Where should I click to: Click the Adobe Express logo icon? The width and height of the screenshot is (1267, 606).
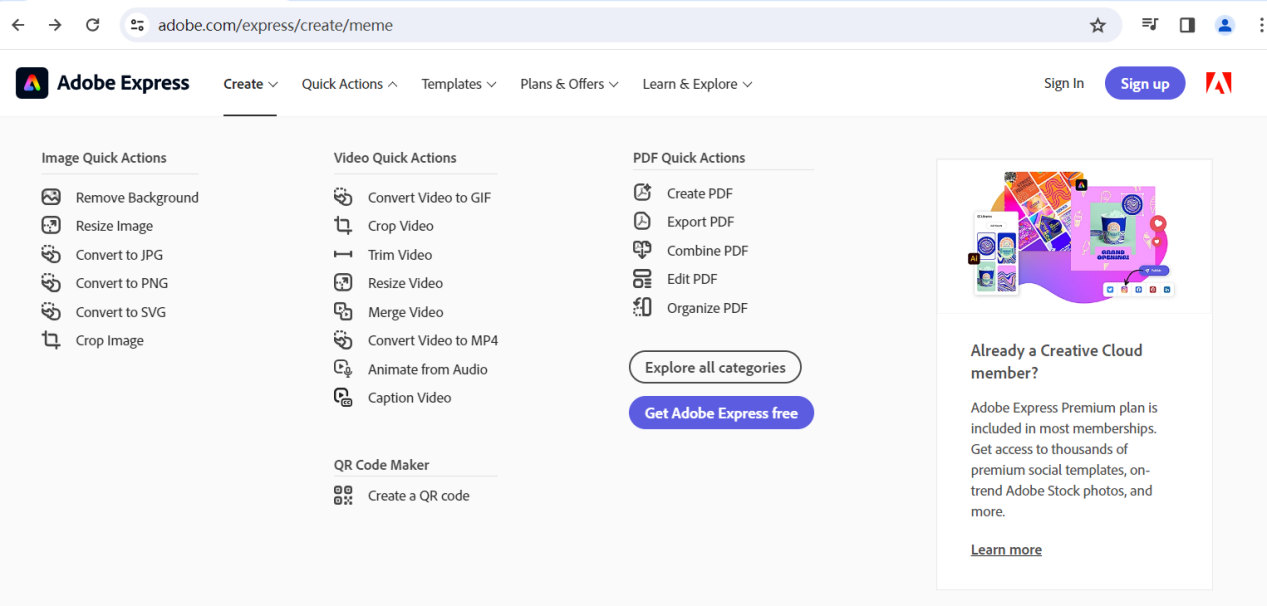(32, 83)
